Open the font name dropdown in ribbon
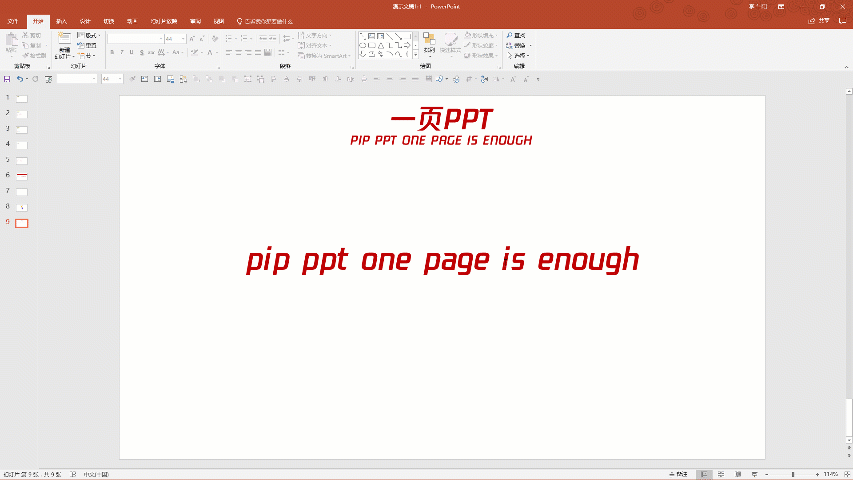Viewport: 853px width, 480px height. tap(160, 38)
